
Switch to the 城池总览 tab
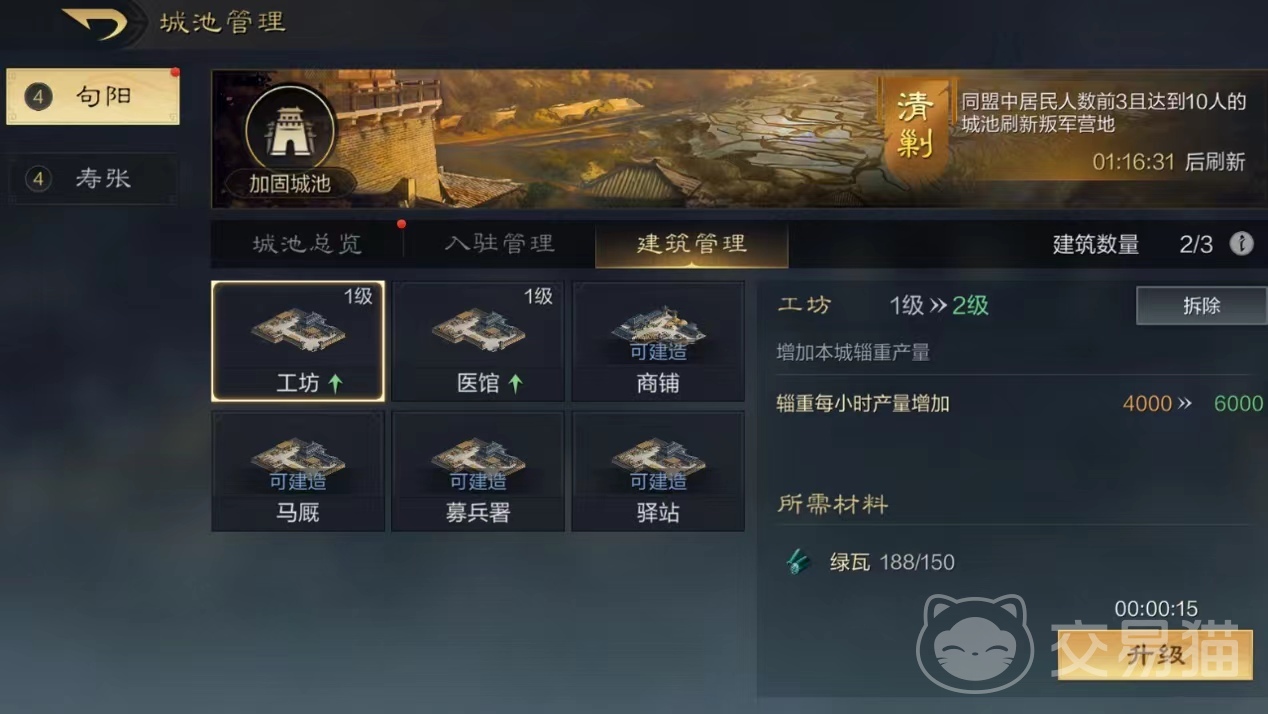coord(307,244)
